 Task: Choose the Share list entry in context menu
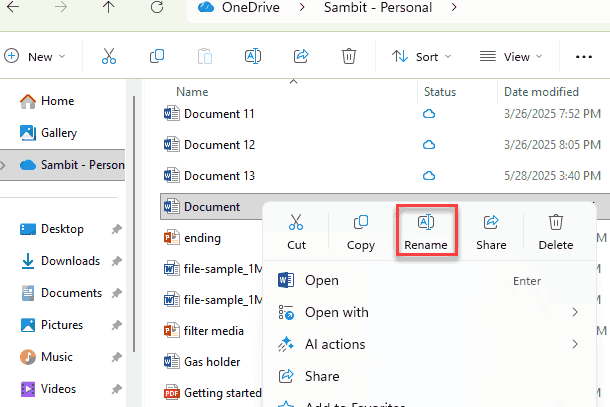click(429, 376)
